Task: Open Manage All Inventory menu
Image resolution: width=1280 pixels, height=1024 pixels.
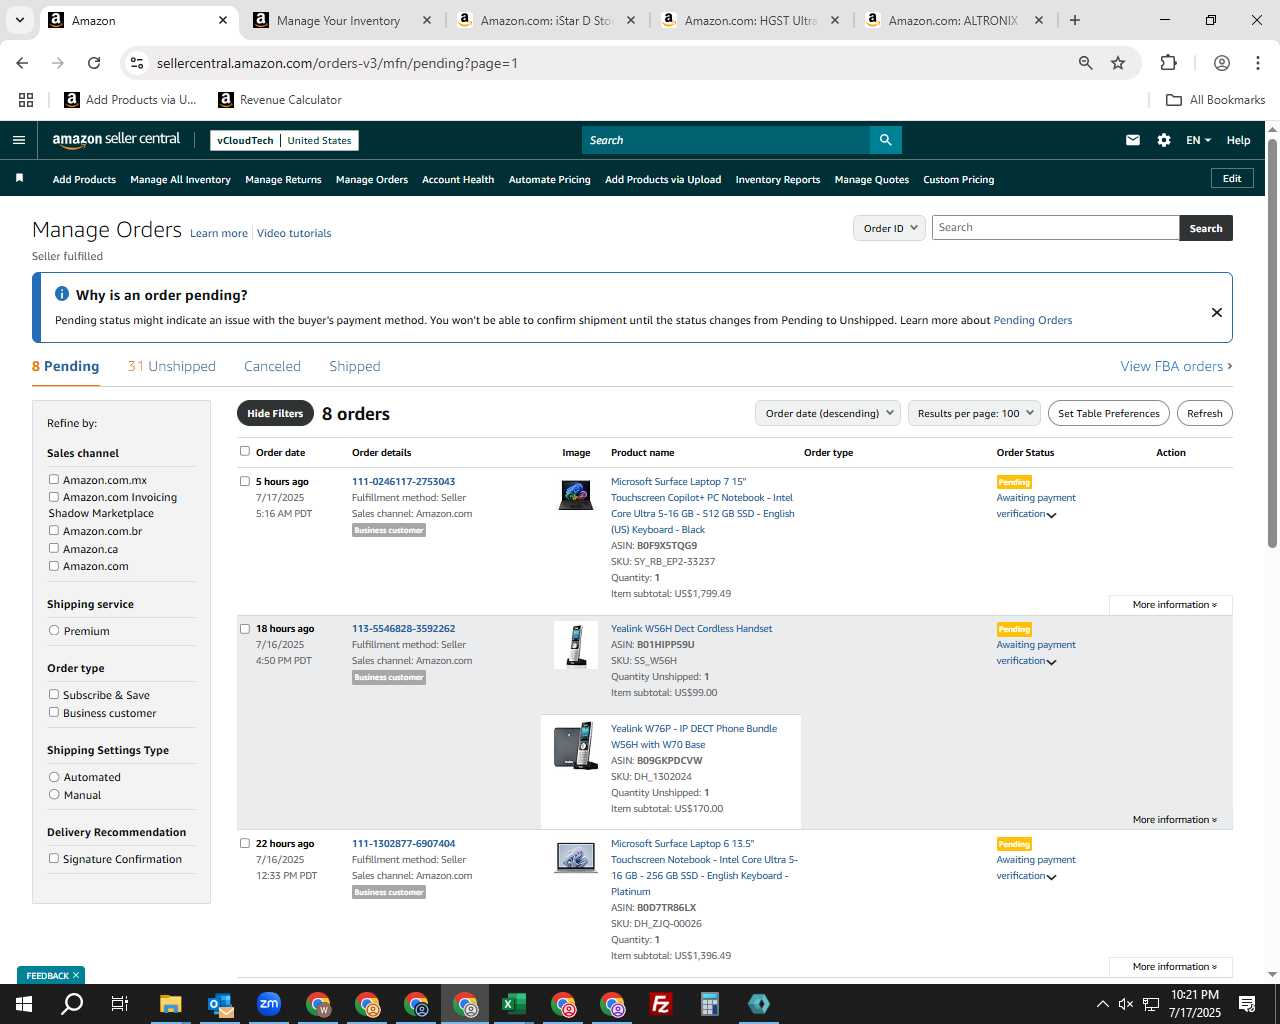Action: coord(180,179)
